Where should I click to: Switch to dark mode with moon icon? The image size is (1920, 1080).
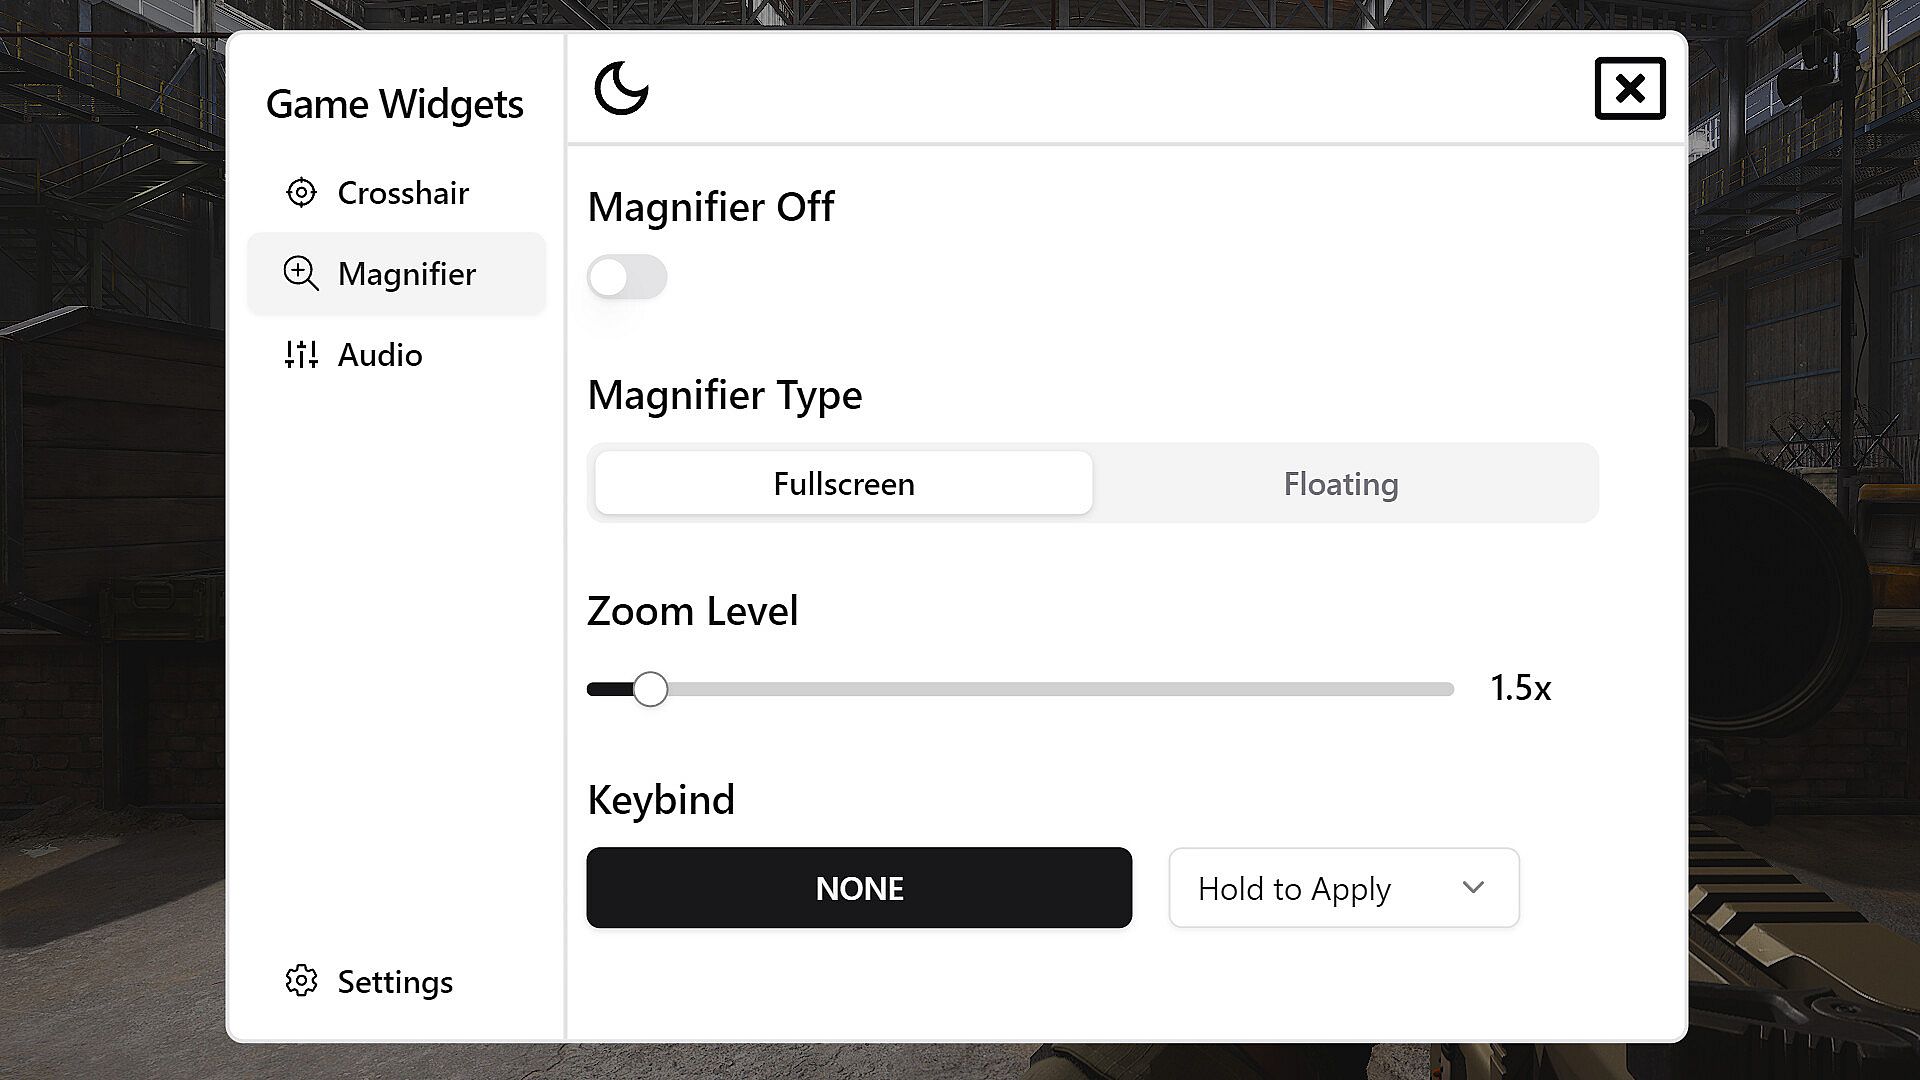[621, 88]
